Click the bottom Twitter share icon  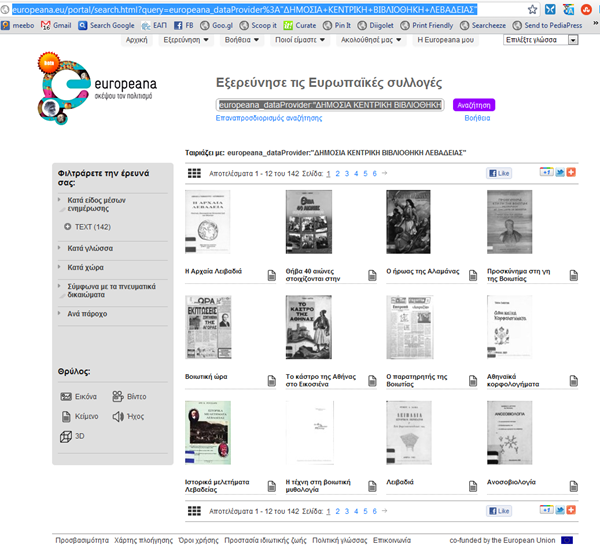pos(560,510)
